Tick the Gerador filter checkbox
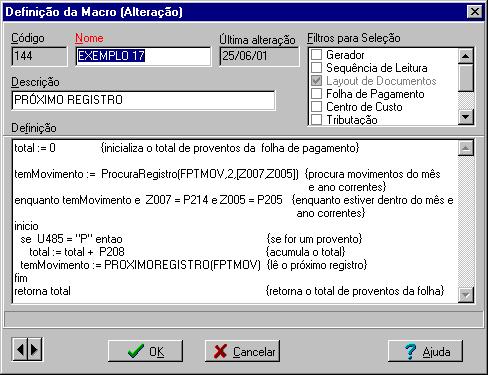This screenshot has width=488, height=375. [x=316, y=55]
